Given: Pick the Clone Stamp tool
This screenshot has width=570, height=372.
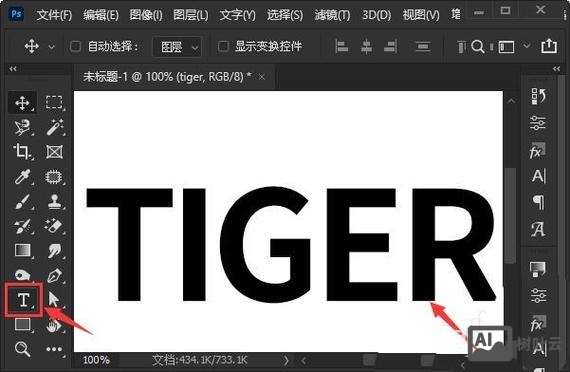Looking at the screenshot, I should [x=54, y=201].
